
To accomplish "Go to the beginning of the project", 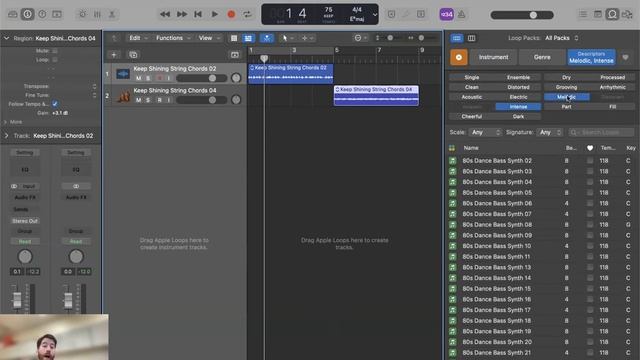I will pyautogui.click(x=198, y=14).
